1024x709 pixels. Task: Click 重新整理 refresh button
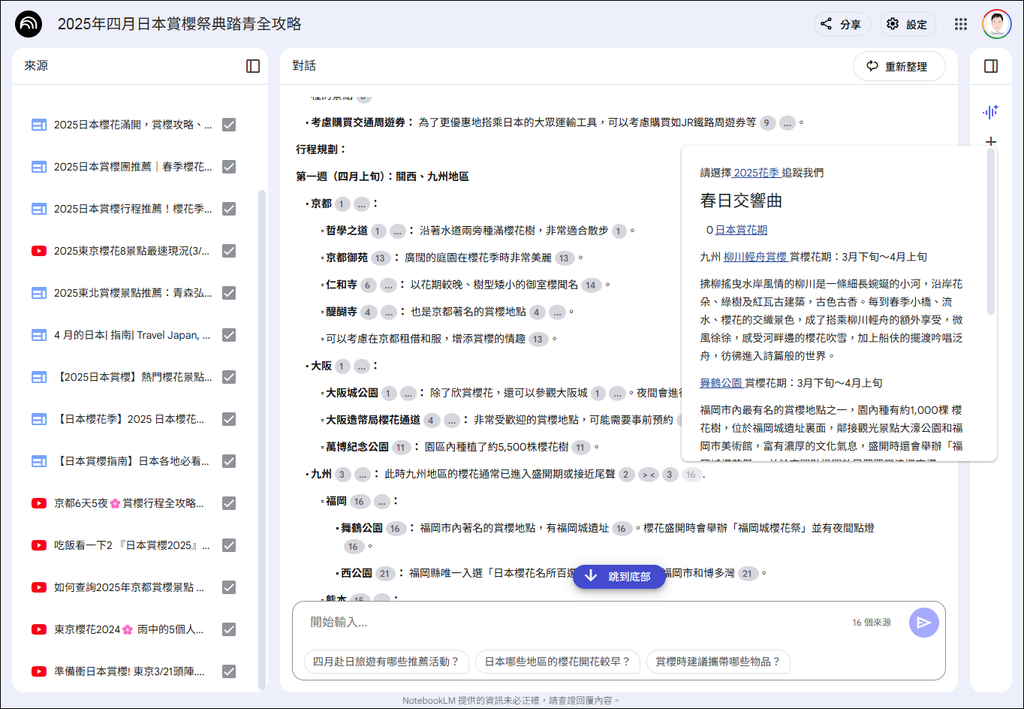899,66
